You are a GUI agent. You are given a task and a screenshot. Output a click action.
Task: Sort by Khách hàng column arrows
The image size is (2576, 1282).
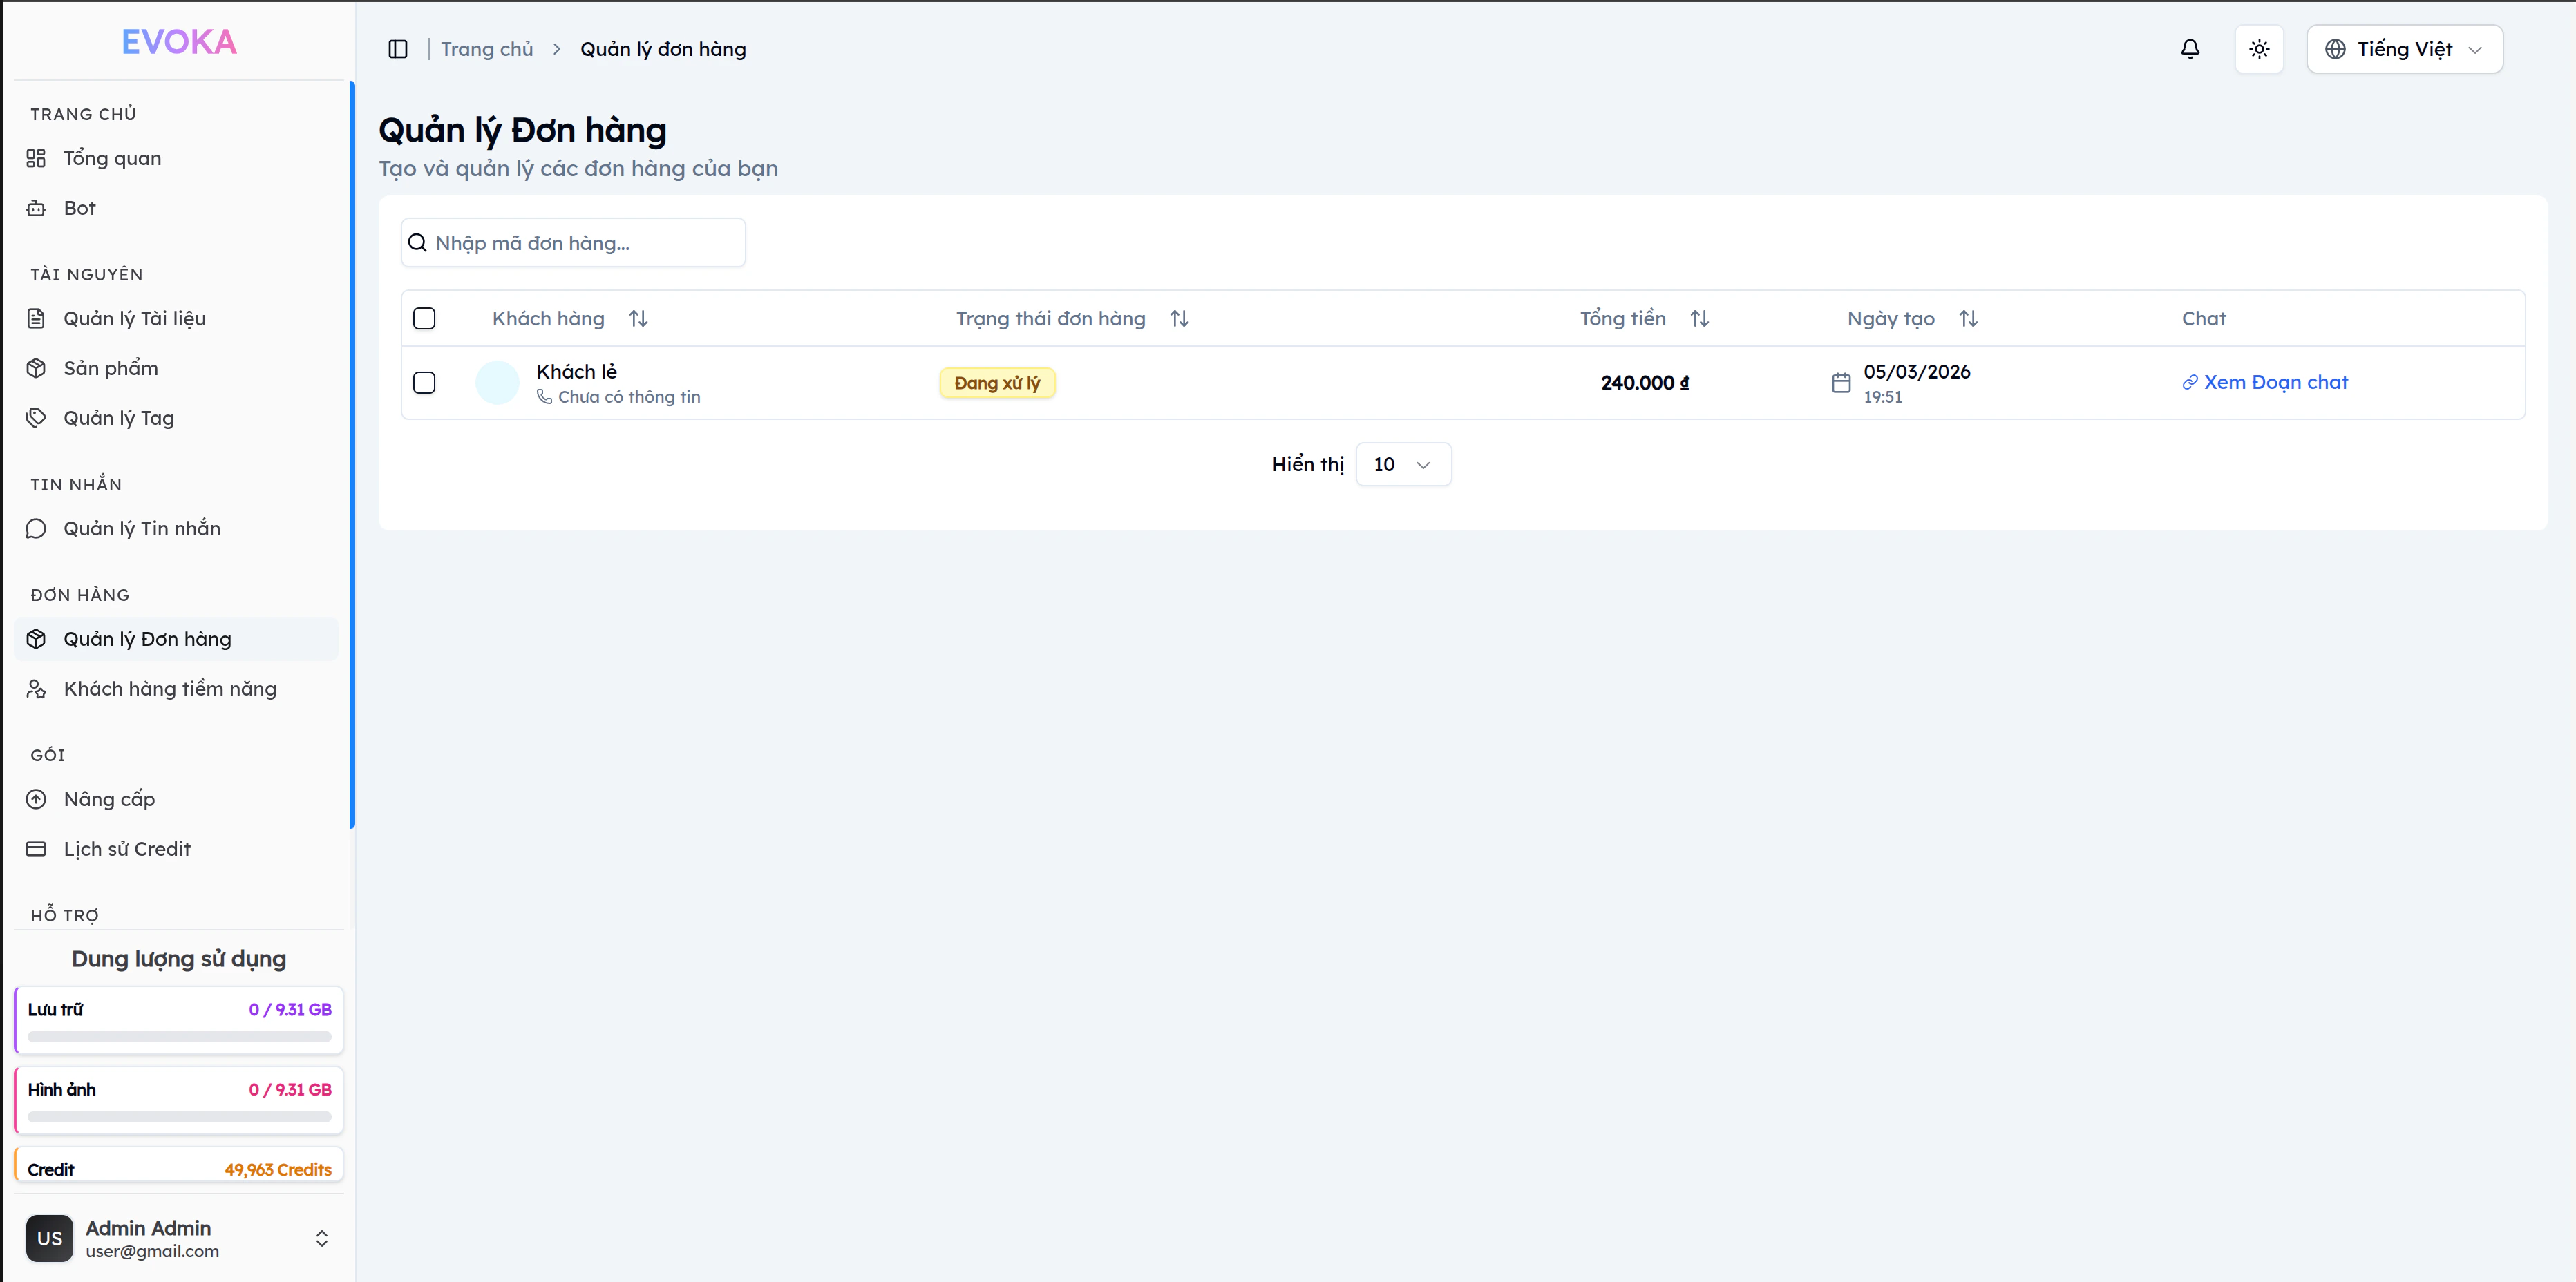pyautogui.click(x=638, y=318)
